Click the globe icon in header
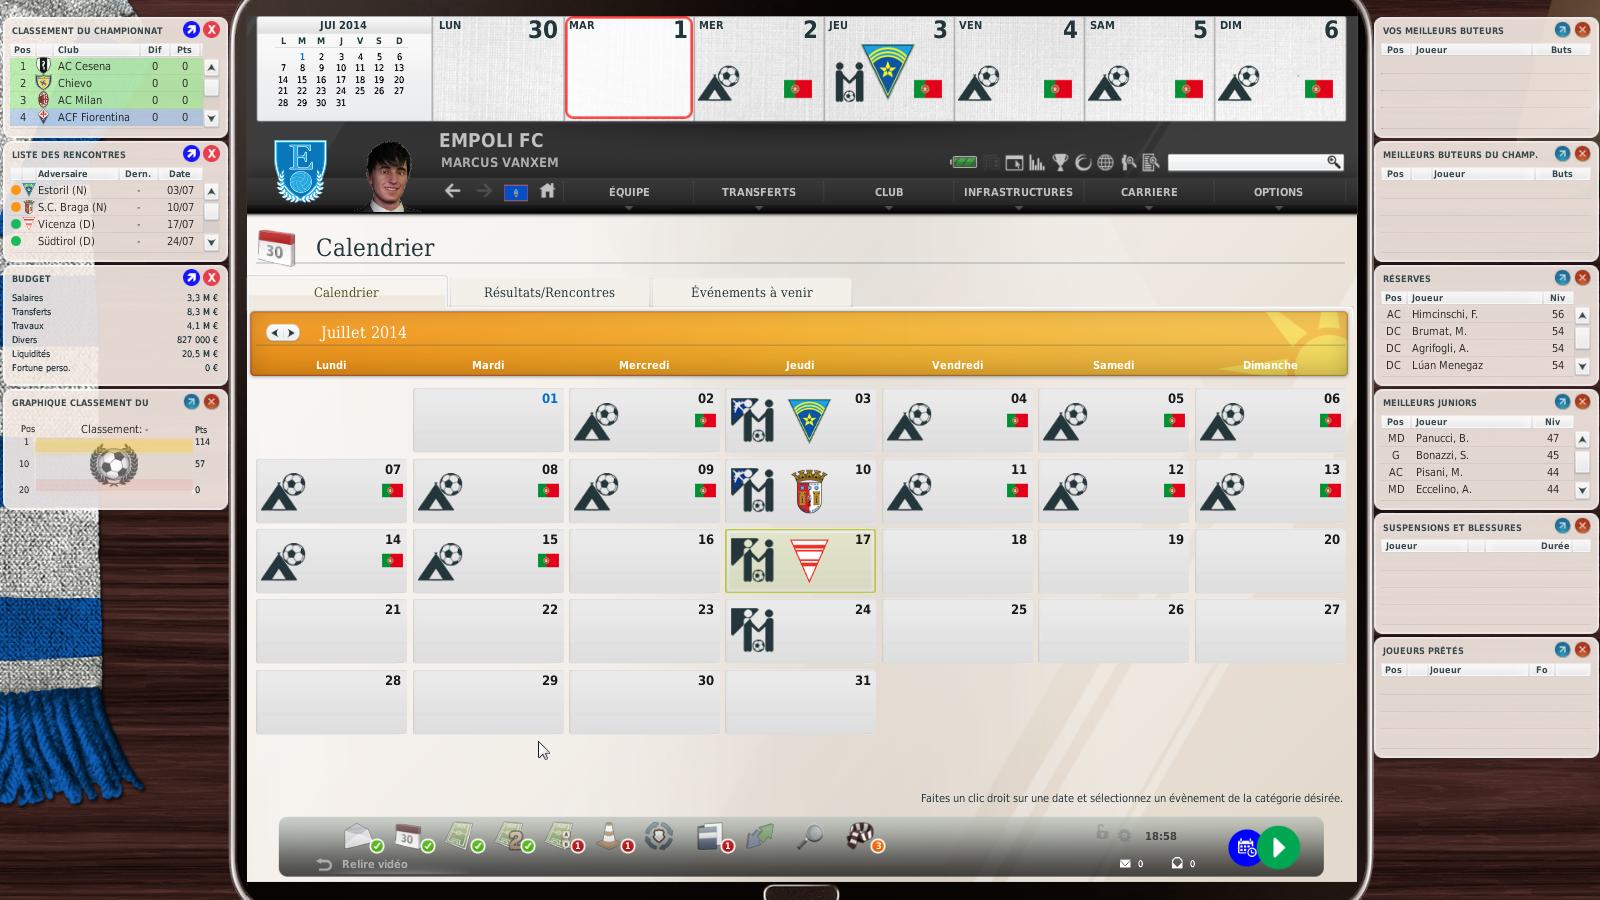The width and height of the screenshot is (1600, 900). point(1105,162)
